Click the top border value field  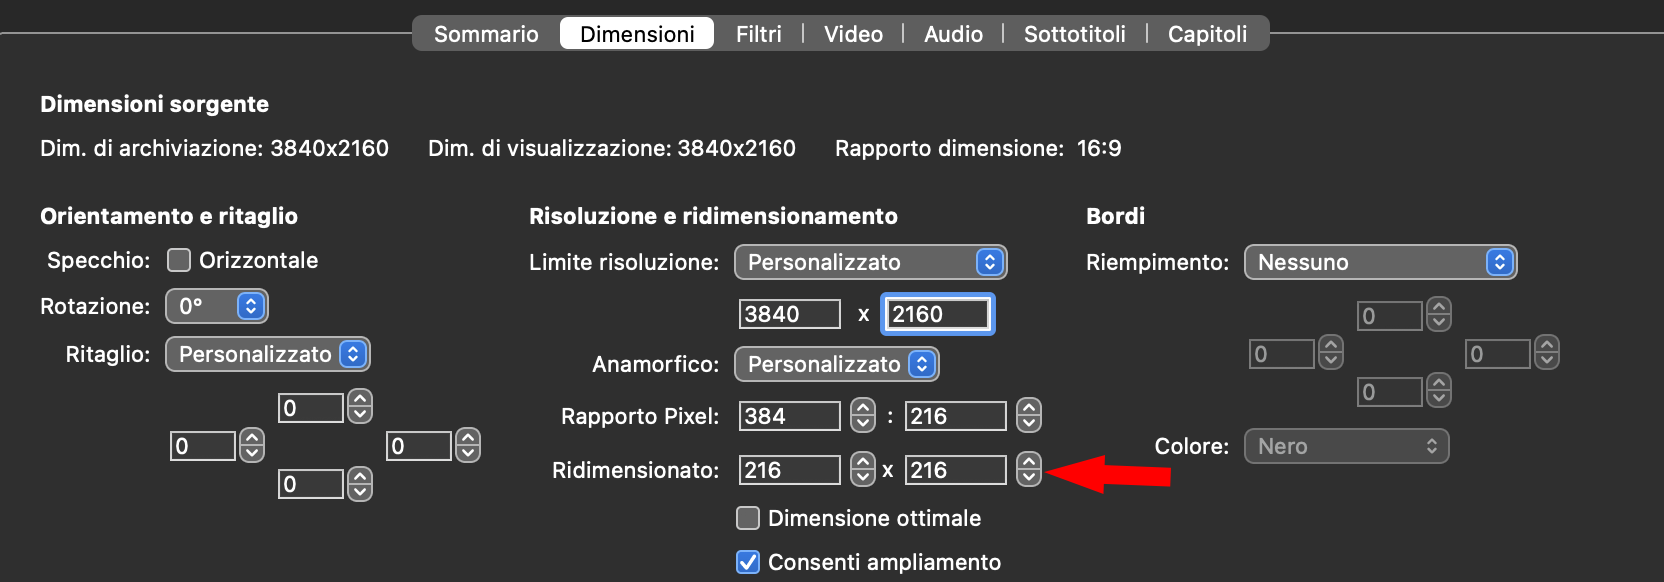pos(1390,316)
